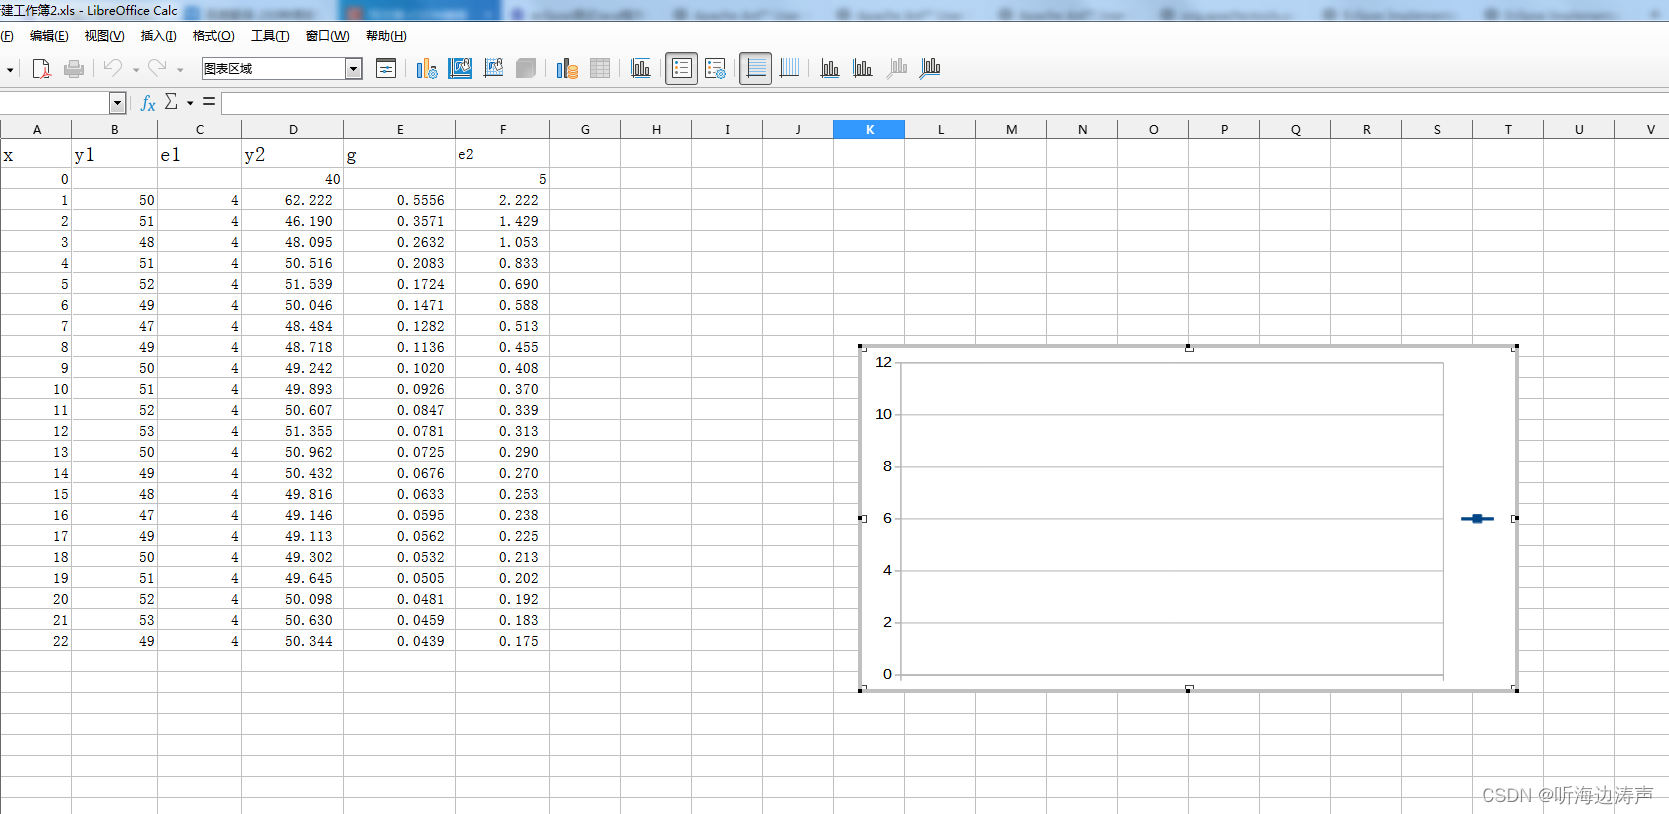Select cell containing 0.175
This screenshot has width=1669, height=814.
click(502, 641)
